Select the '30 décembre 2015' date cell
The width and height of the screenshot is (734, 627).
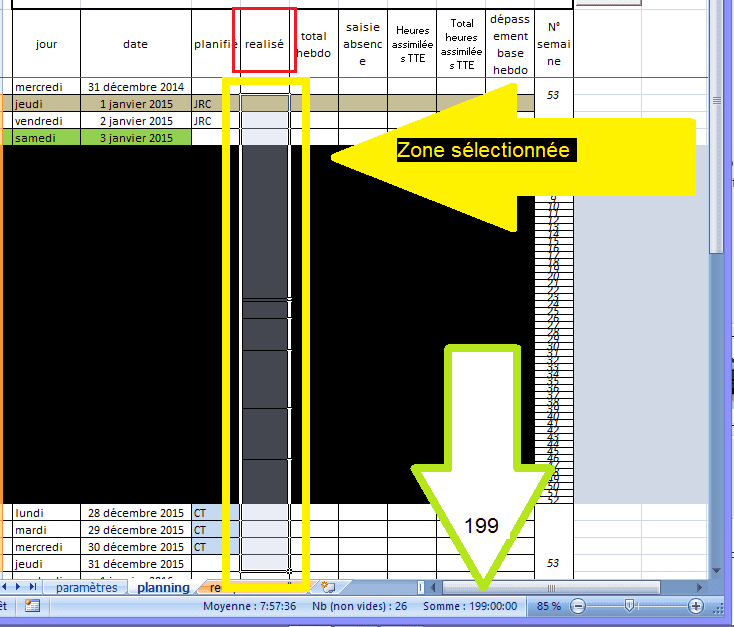[x=136, y=547]
